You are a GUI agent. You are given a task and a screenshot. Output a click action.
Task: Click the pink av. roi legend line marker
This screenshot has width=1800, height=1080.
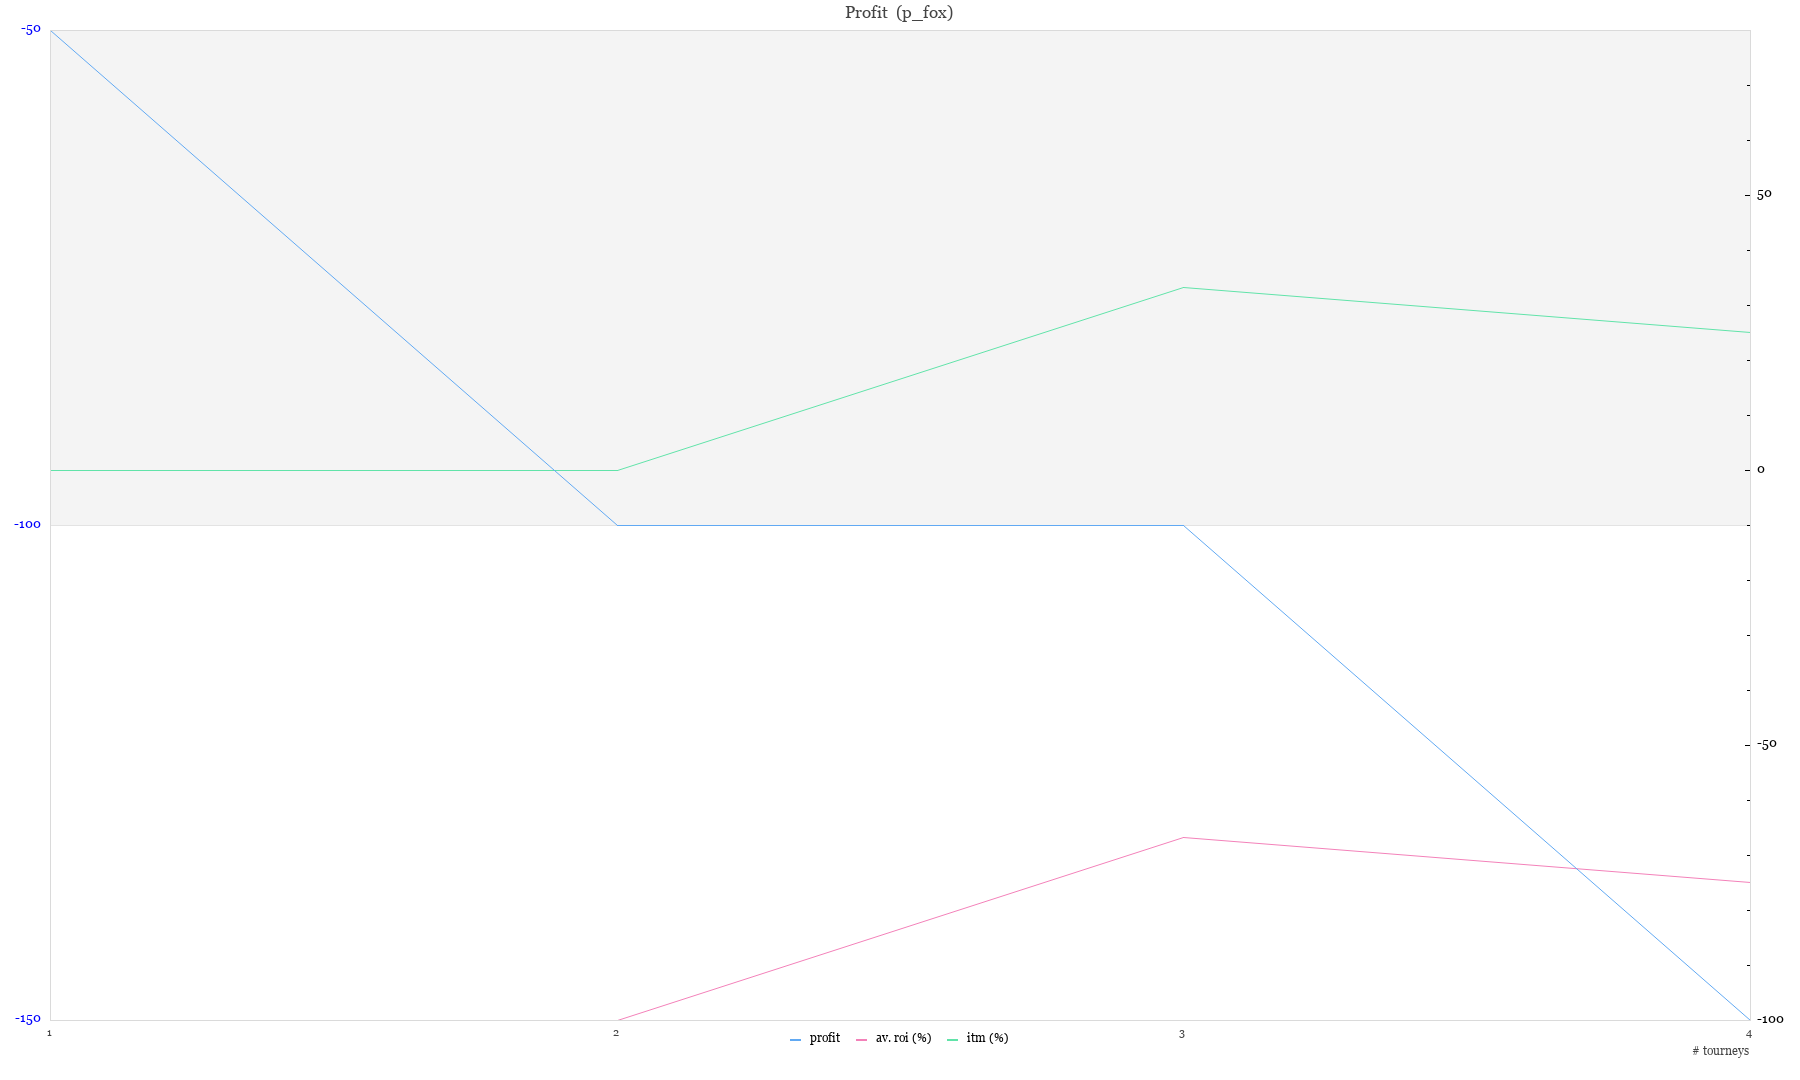coord(862,1040)
